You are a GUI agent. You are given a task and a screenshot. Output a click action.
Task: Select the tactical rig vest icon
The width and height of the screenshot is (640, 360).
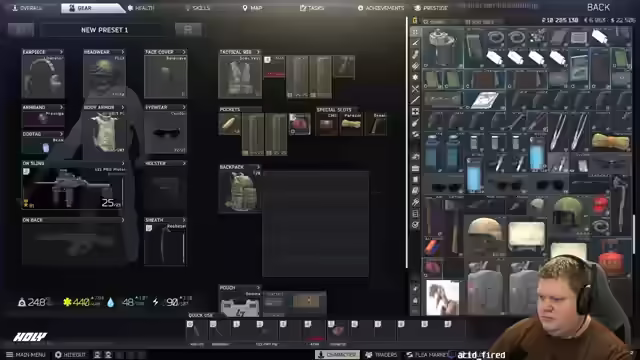[x=240, y=77]
